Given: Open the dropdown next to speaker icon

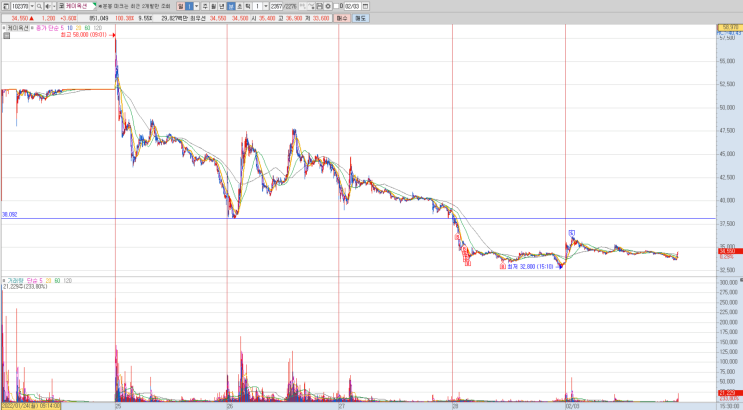Looking at the screenshot, I should (x=54, y=6).
